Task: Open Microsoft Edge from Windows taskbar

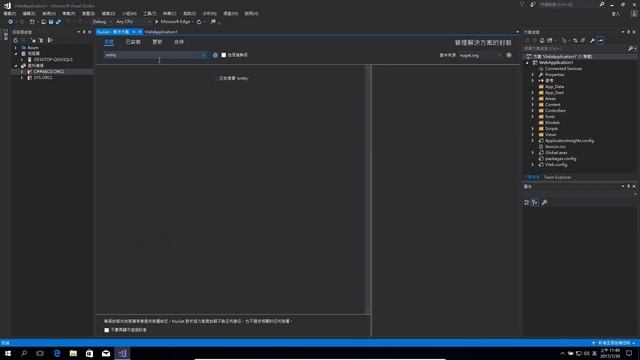Action: (57, 353)
